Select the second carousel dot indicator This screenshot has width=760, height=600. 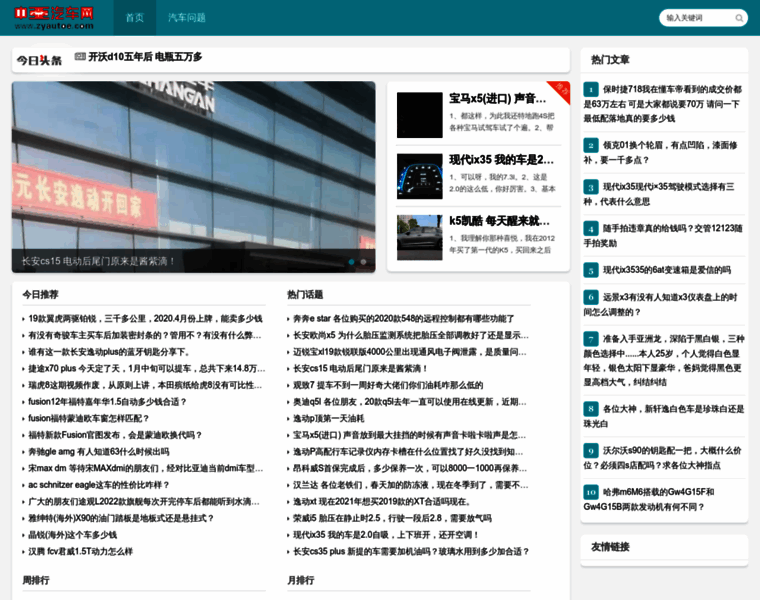pyautogui.click(x=363, y=262)
